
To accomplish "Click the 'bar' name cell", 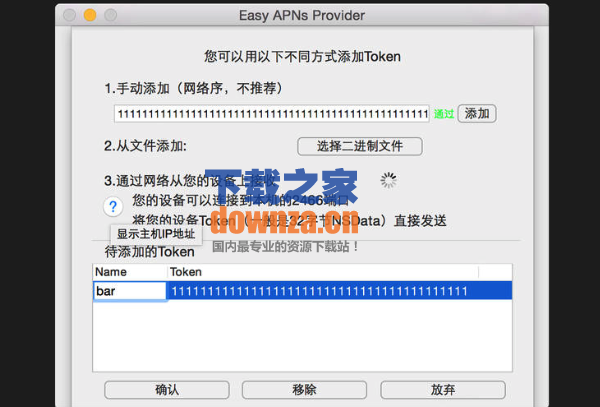I will point(130,291).
